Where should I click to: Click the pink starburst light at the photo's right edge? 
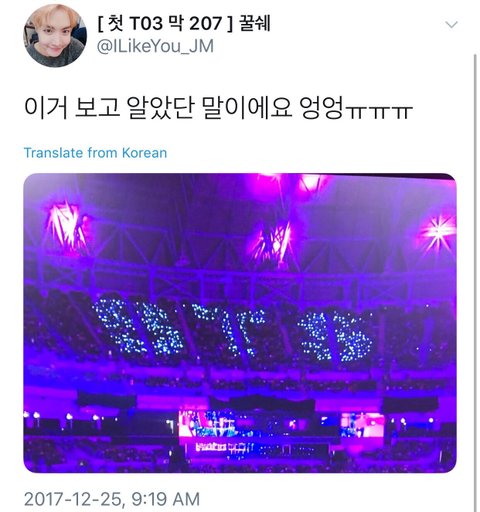point(438,231)
